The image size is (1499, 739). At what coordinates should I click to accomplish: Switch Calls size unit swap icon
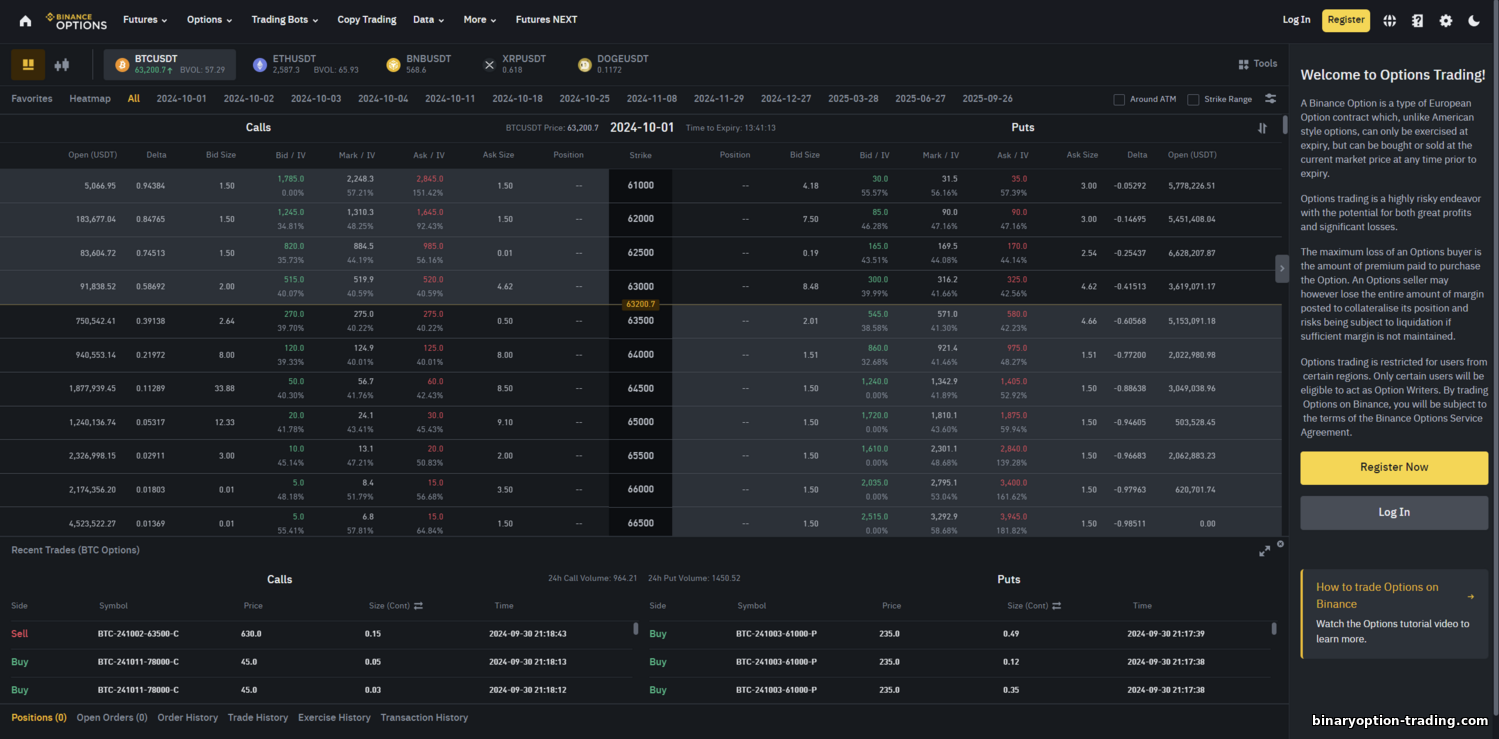[418, 606]
